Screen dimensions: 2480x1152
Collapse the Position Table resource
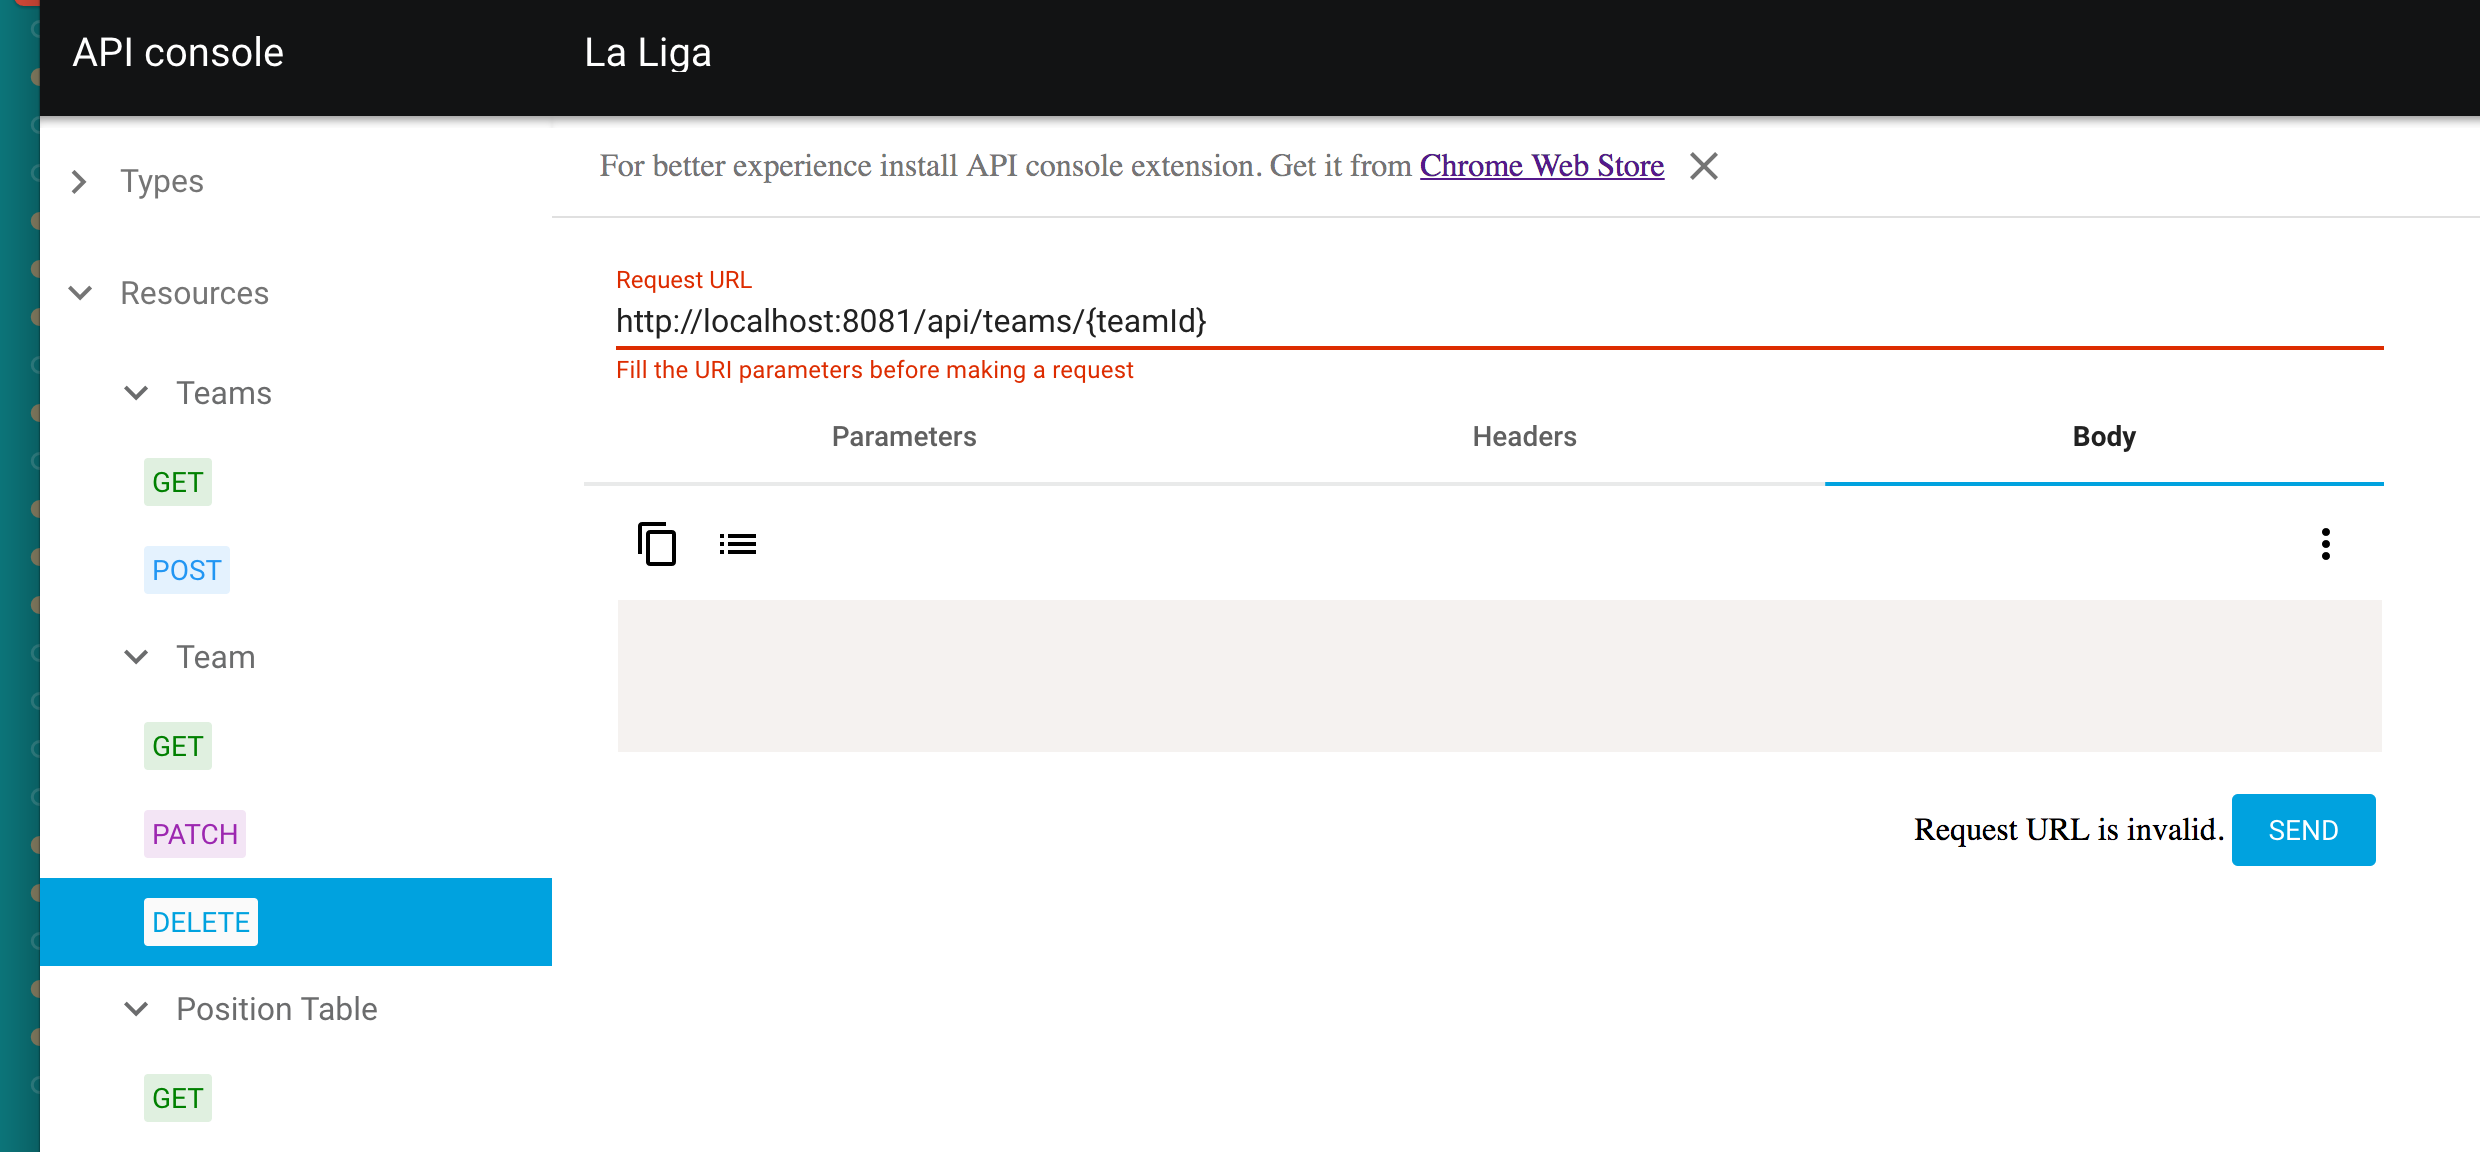[x=136, y=1008]
